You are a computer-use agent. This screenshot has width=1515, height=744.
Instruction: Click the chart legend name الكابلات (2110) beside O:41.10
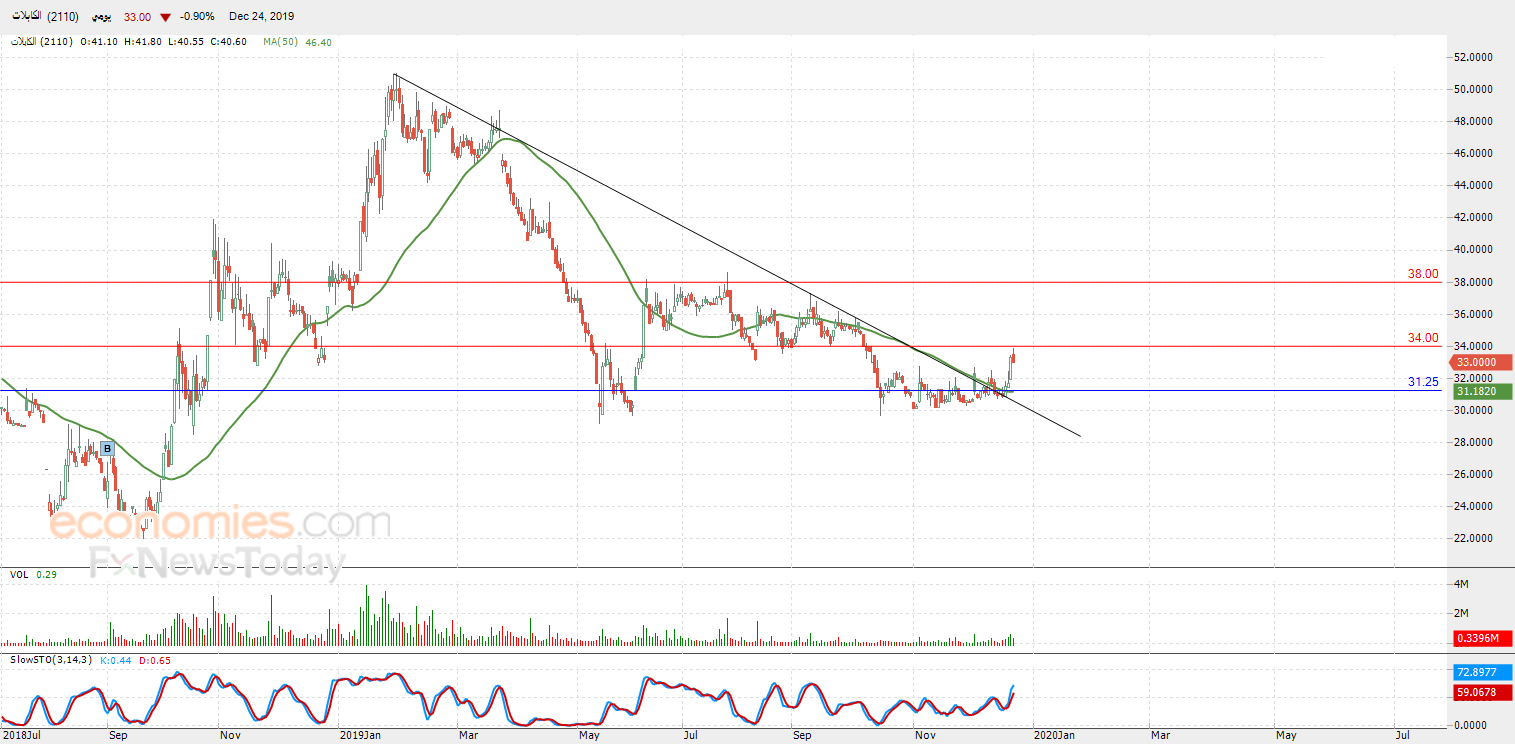pos(42,42)
